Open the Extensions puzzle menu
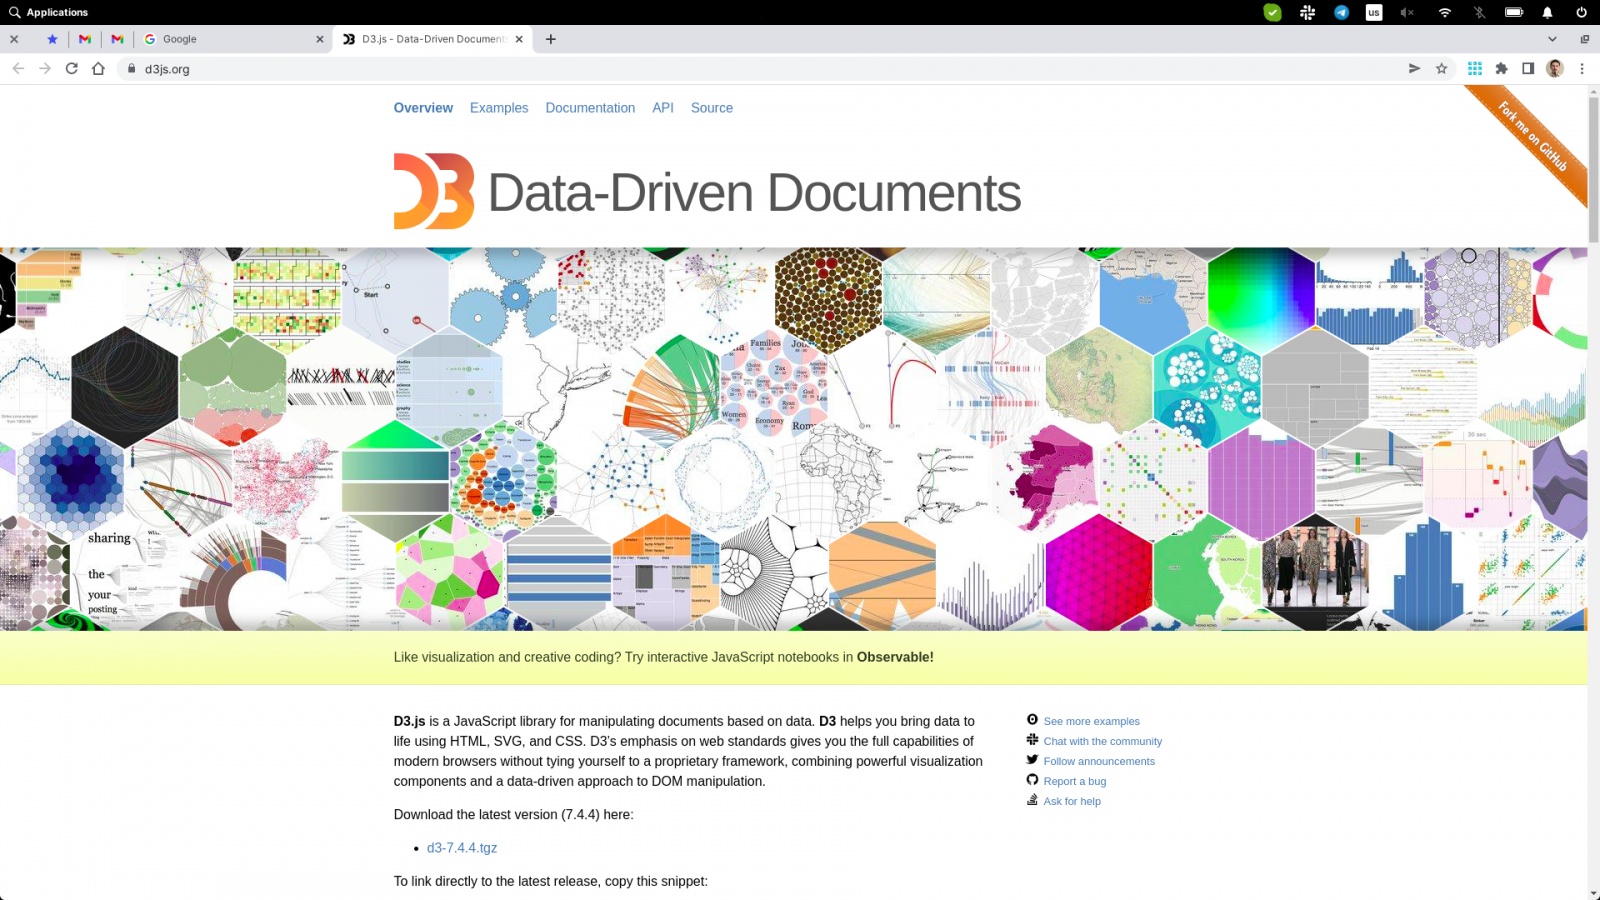This screenshot has width=1600, height=900. pyautogui.click(x=1501, y=68)
